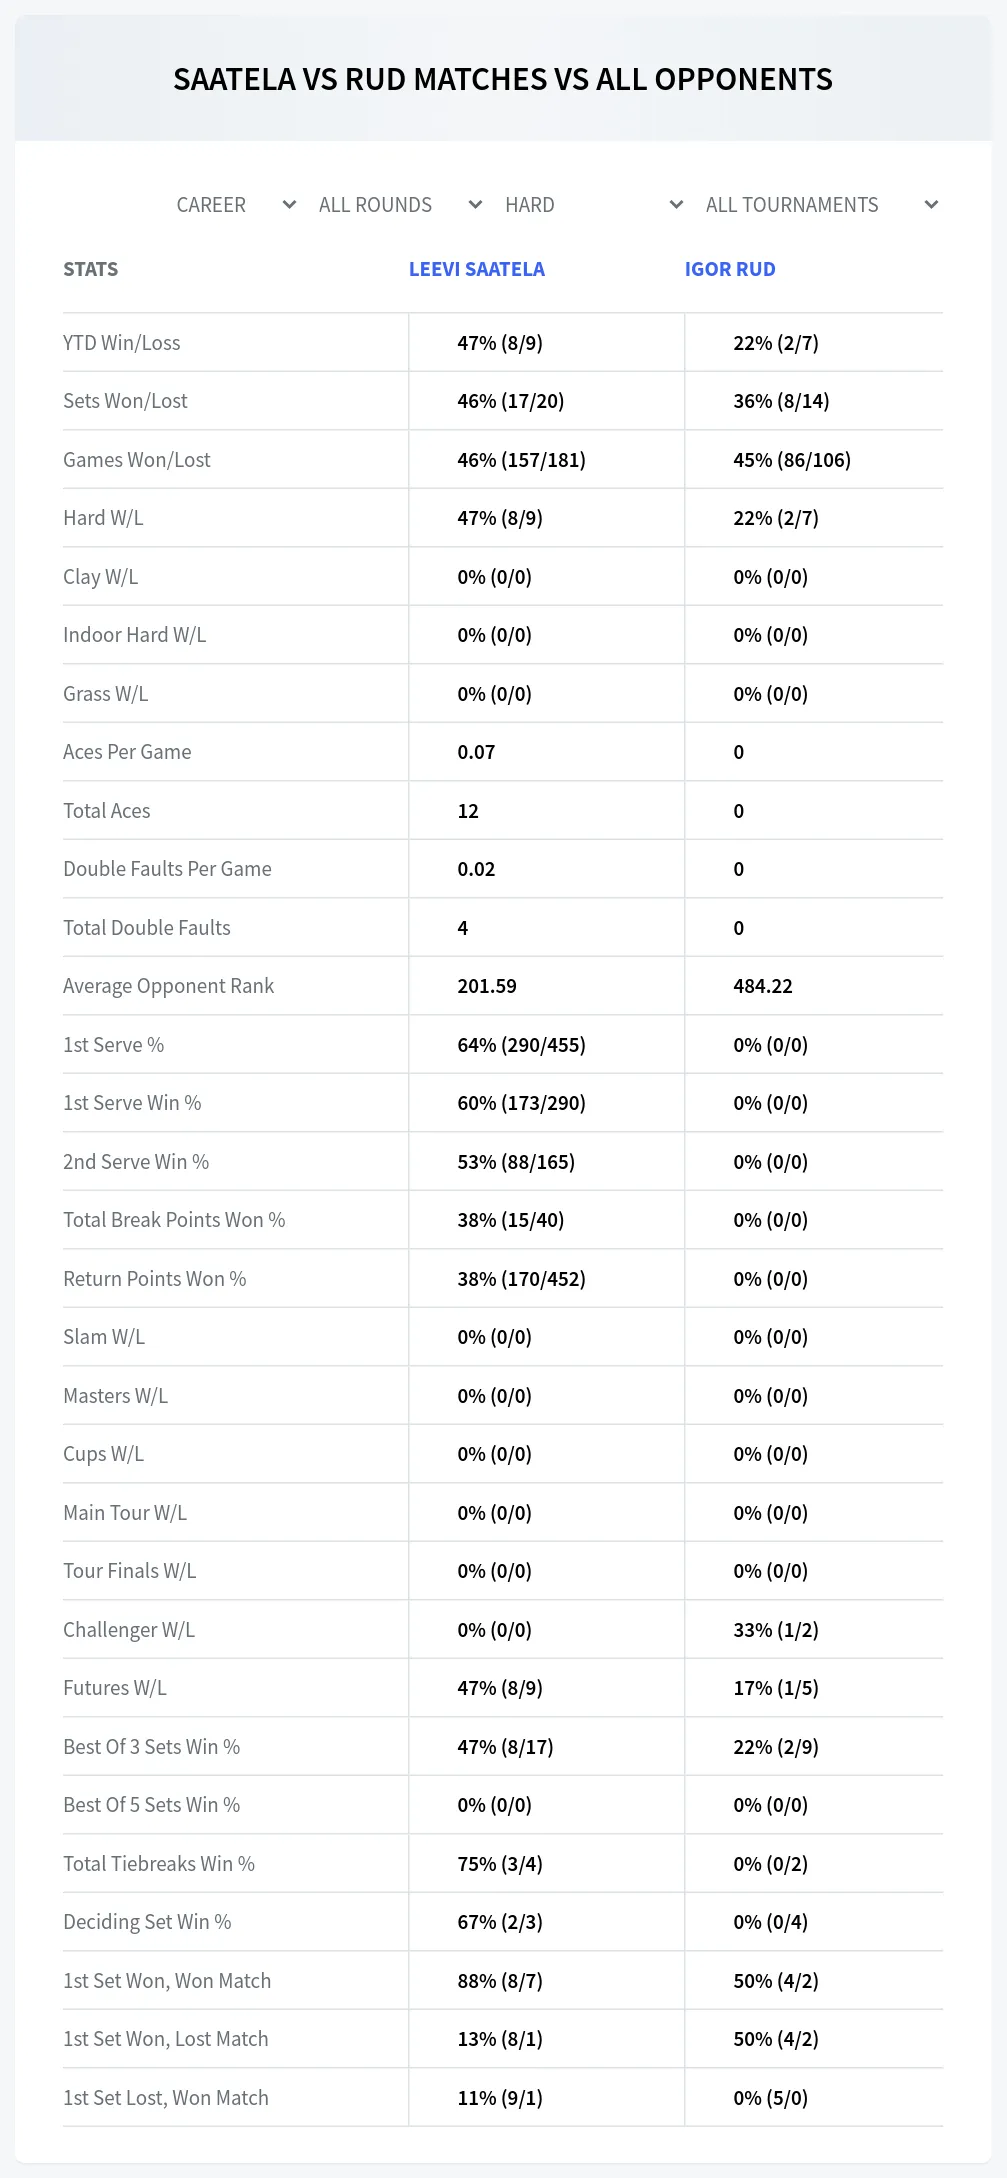
Task: Click Rud's Futures W/L value 17% (1/5)
Action: [776, 1688]
